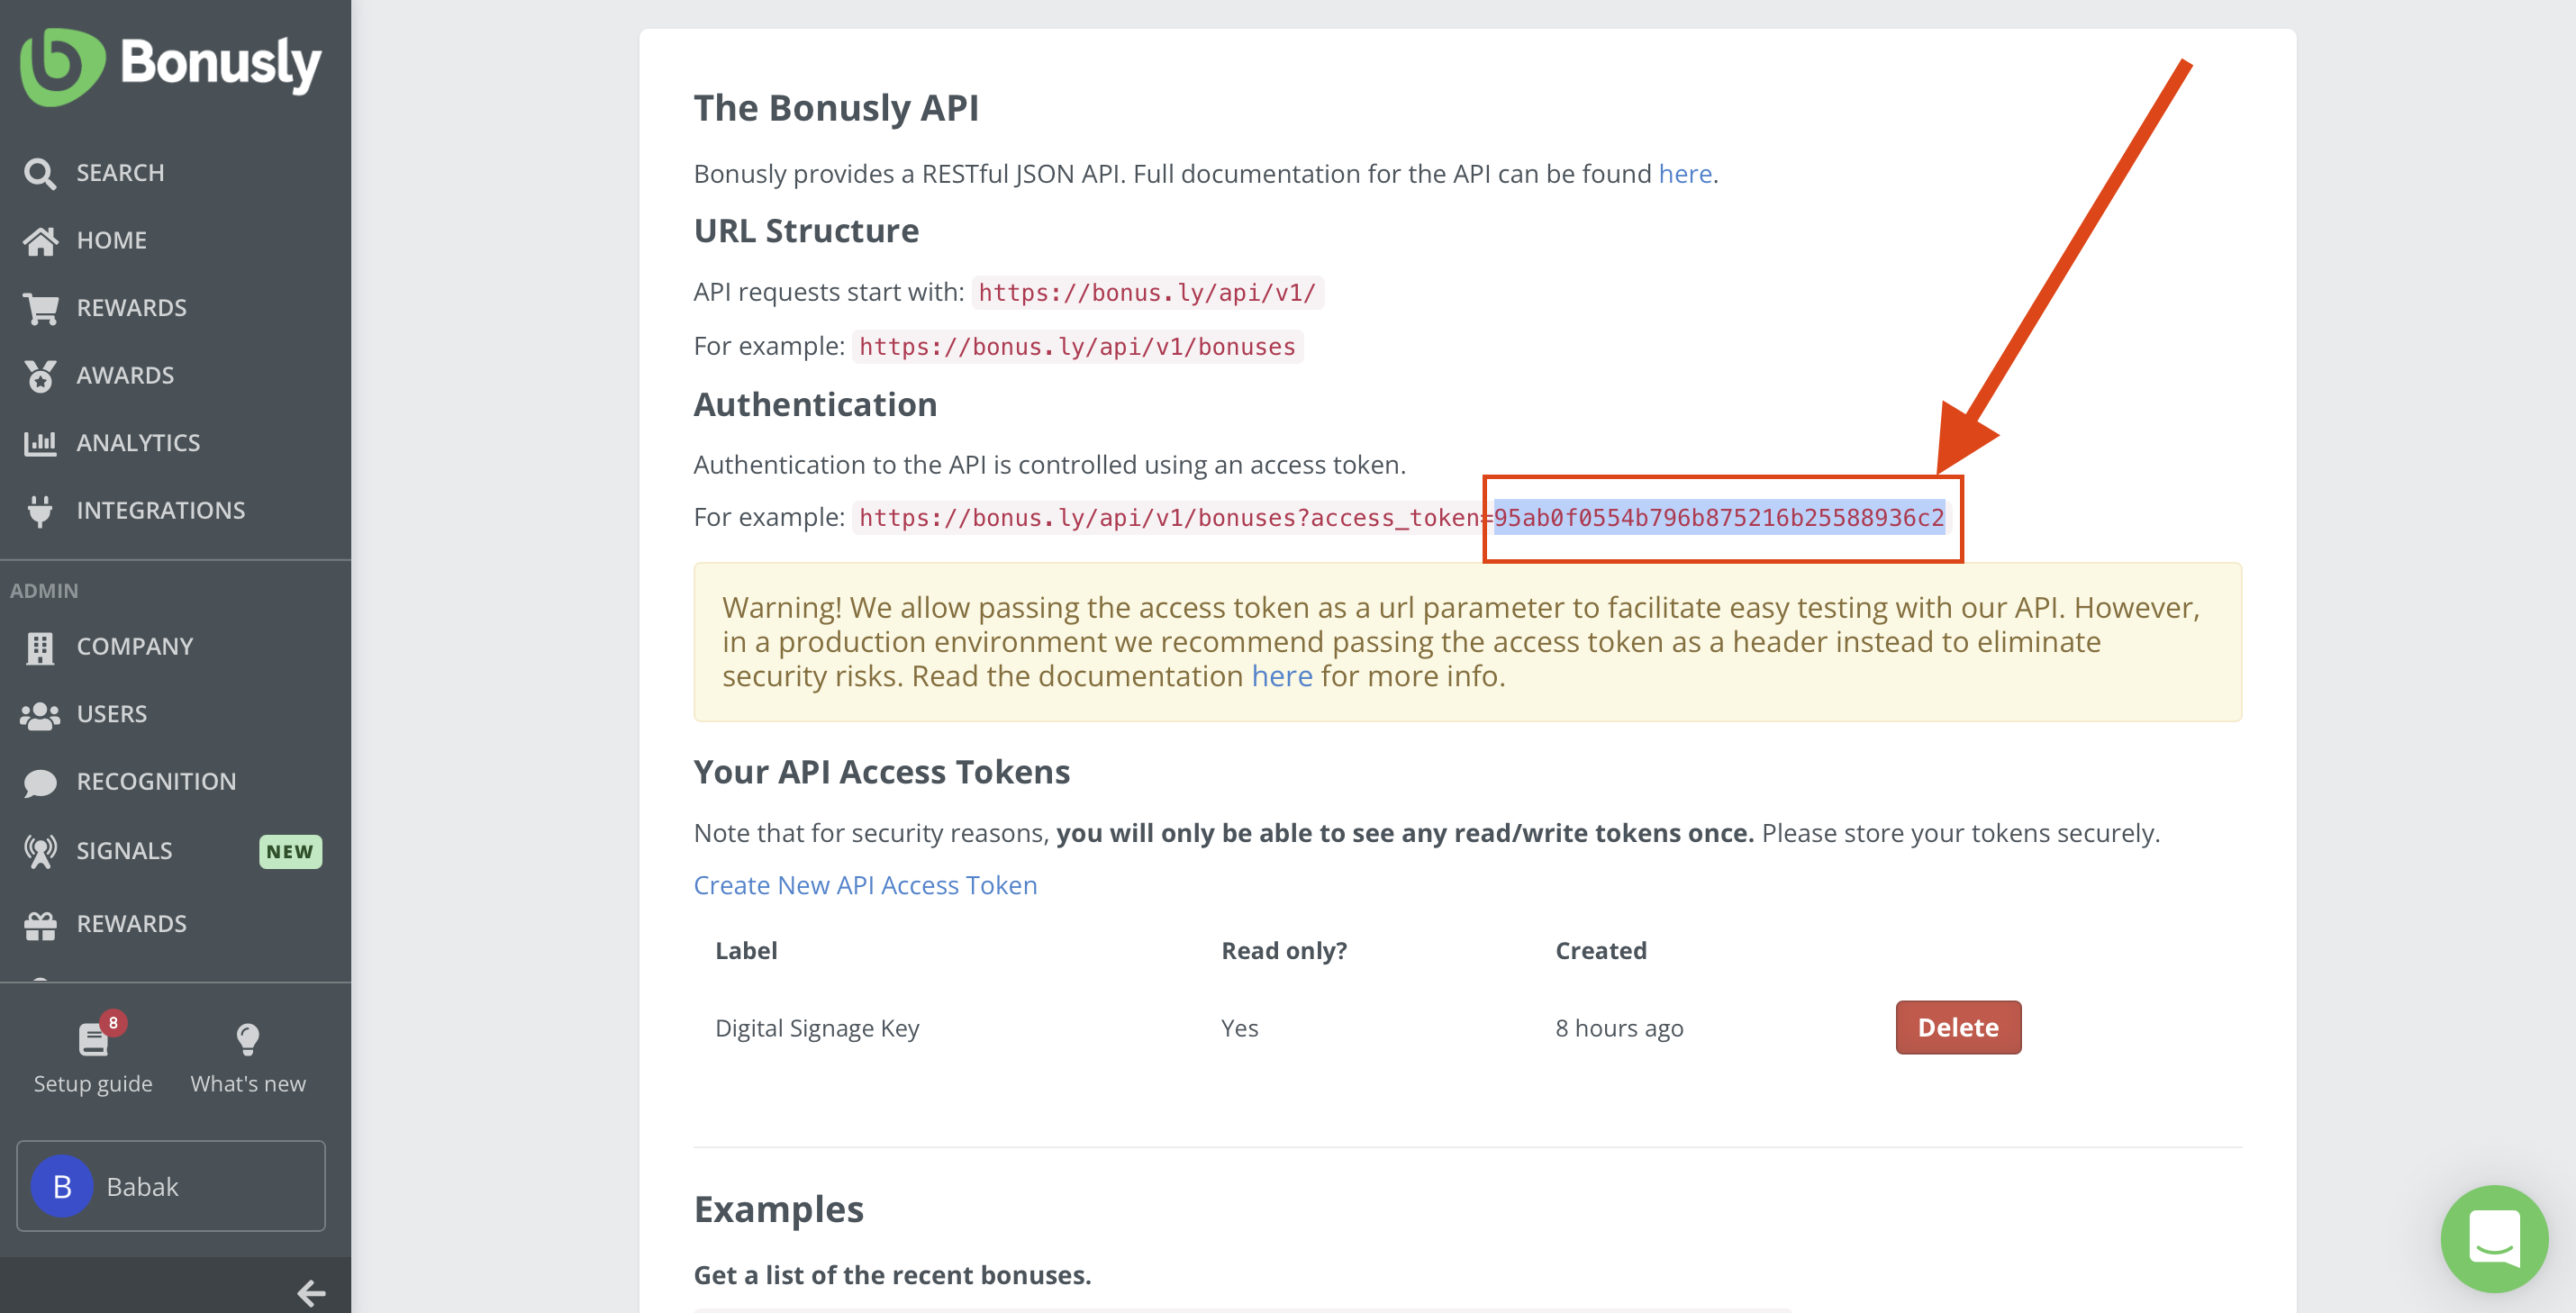This screenshot has height=1313, width=2576.
Task: Collapse sidebar with the left arrow
Action: point(311,1293)
